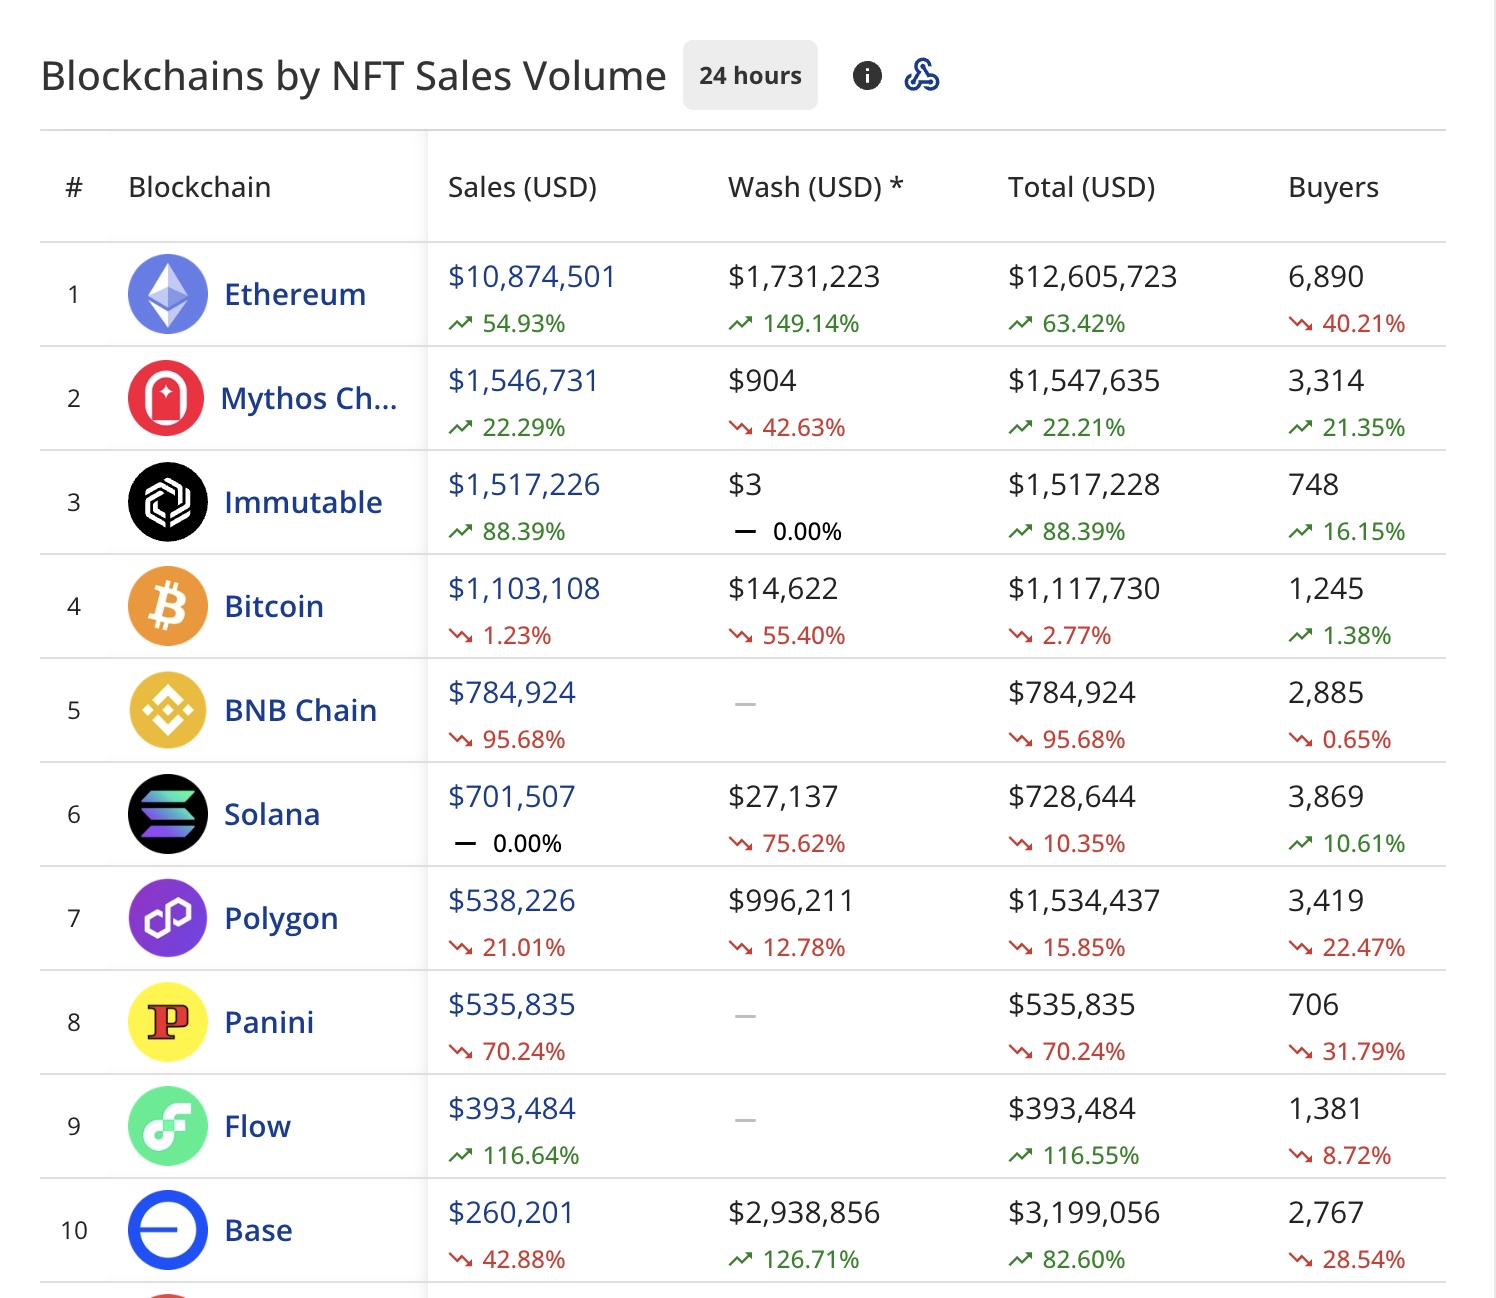This screenshot has width=1496, height=1298.
Task: Click the webhook icon in the header
Action: 921,75
